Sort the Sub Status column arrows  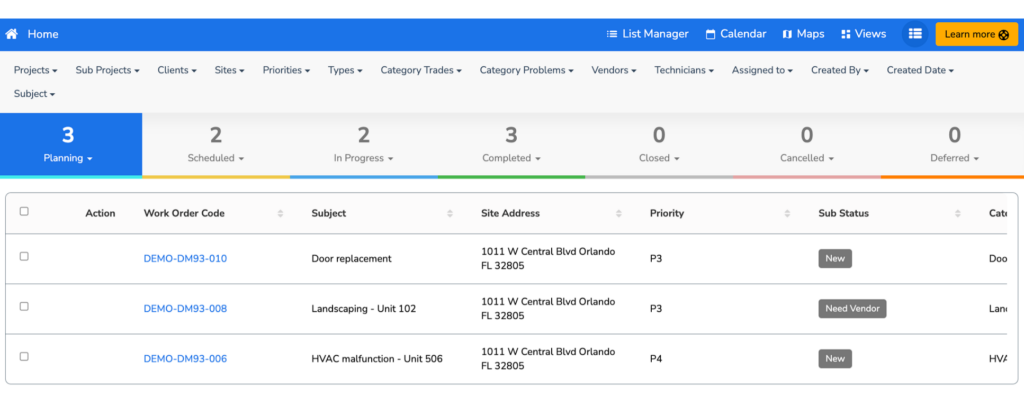pyautogui.click(x=957, y=214)
